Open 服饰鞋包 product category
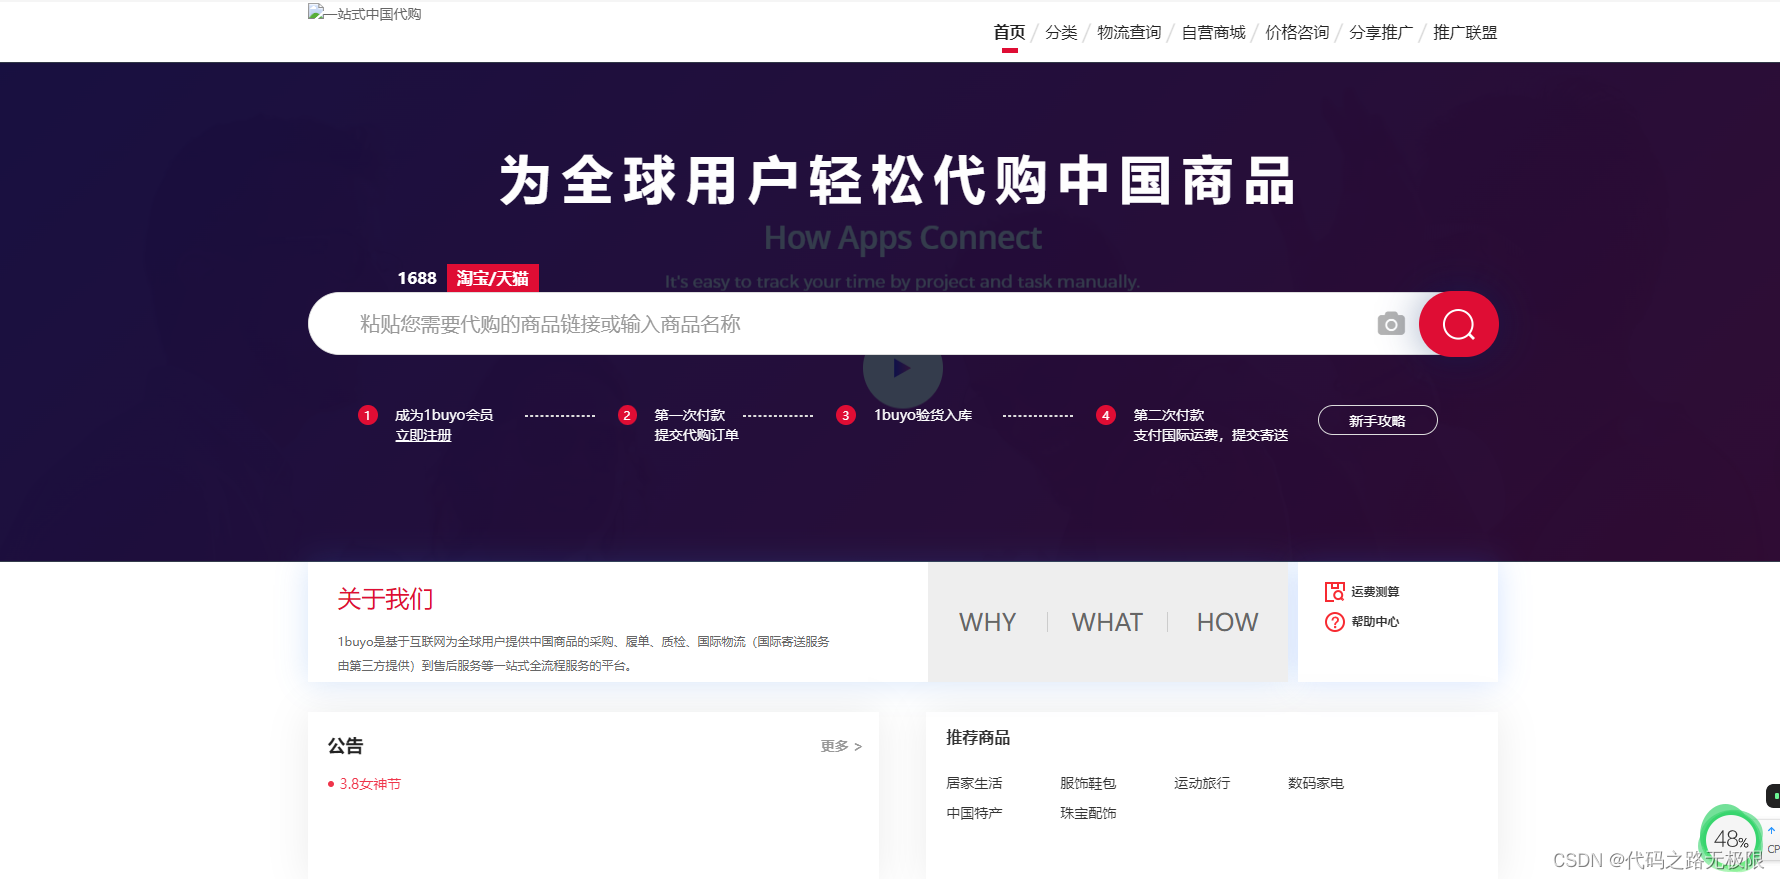 tap(1088, 783)
